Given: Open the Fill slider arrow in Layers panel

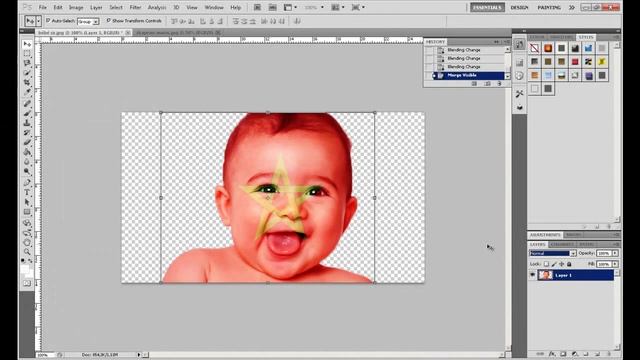Looking at the screenshot, I should click(x=615, y=264).
